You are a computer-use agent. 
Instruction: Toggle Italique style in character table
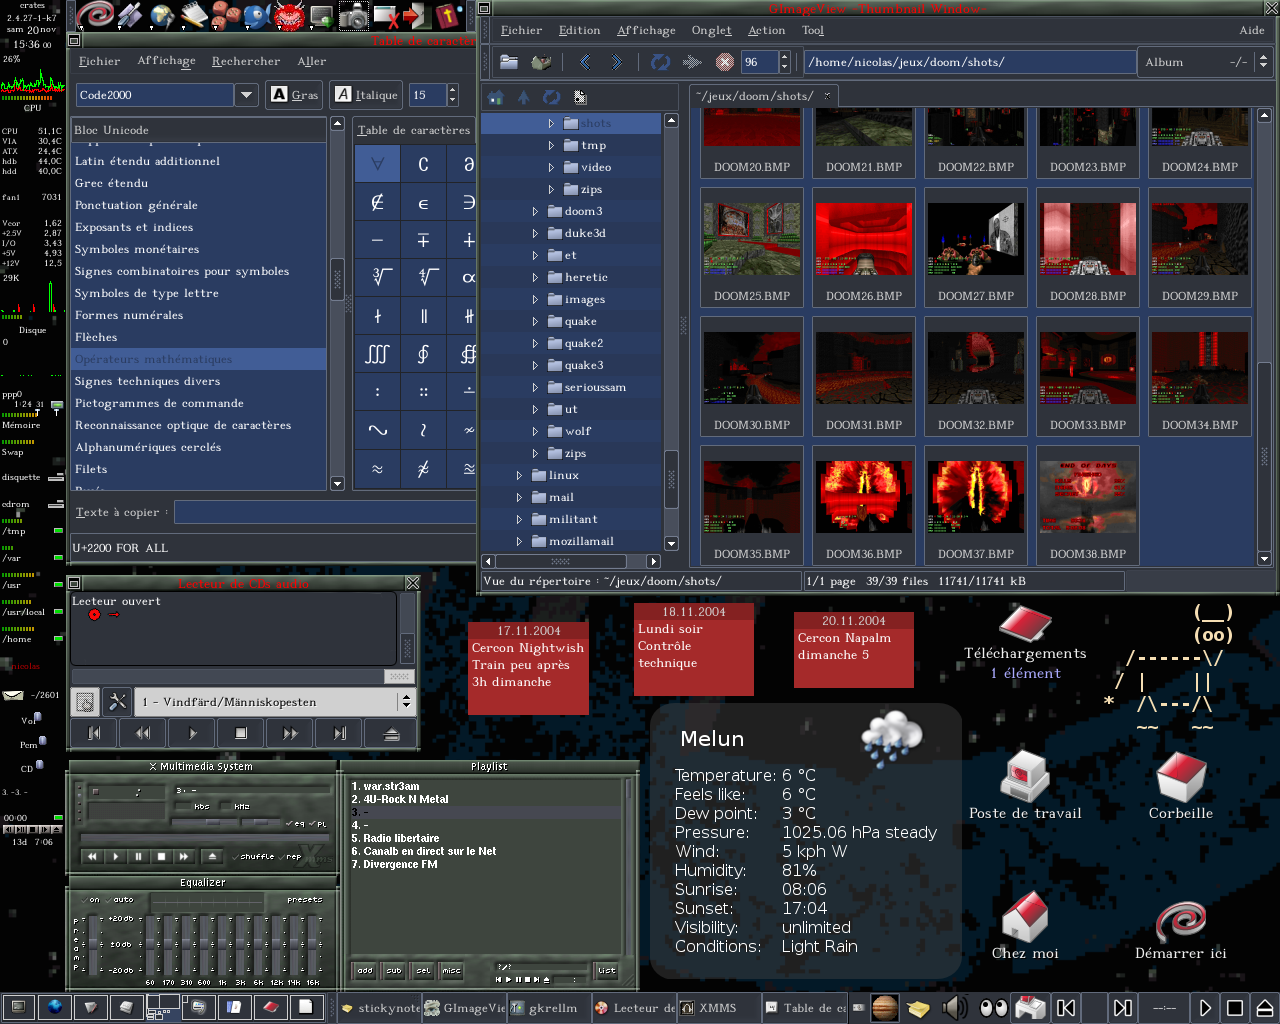tap(366, 95)
